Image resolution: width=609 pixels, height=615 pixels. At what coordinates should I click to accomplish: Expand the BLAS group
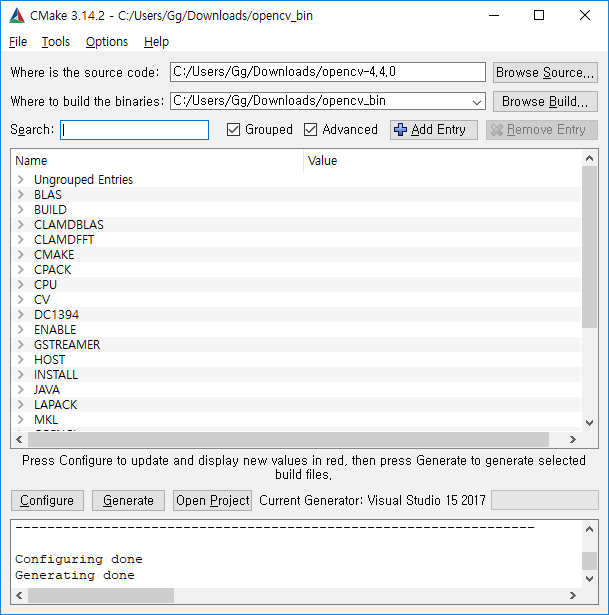pyautogui.click(x=21, y=195)
